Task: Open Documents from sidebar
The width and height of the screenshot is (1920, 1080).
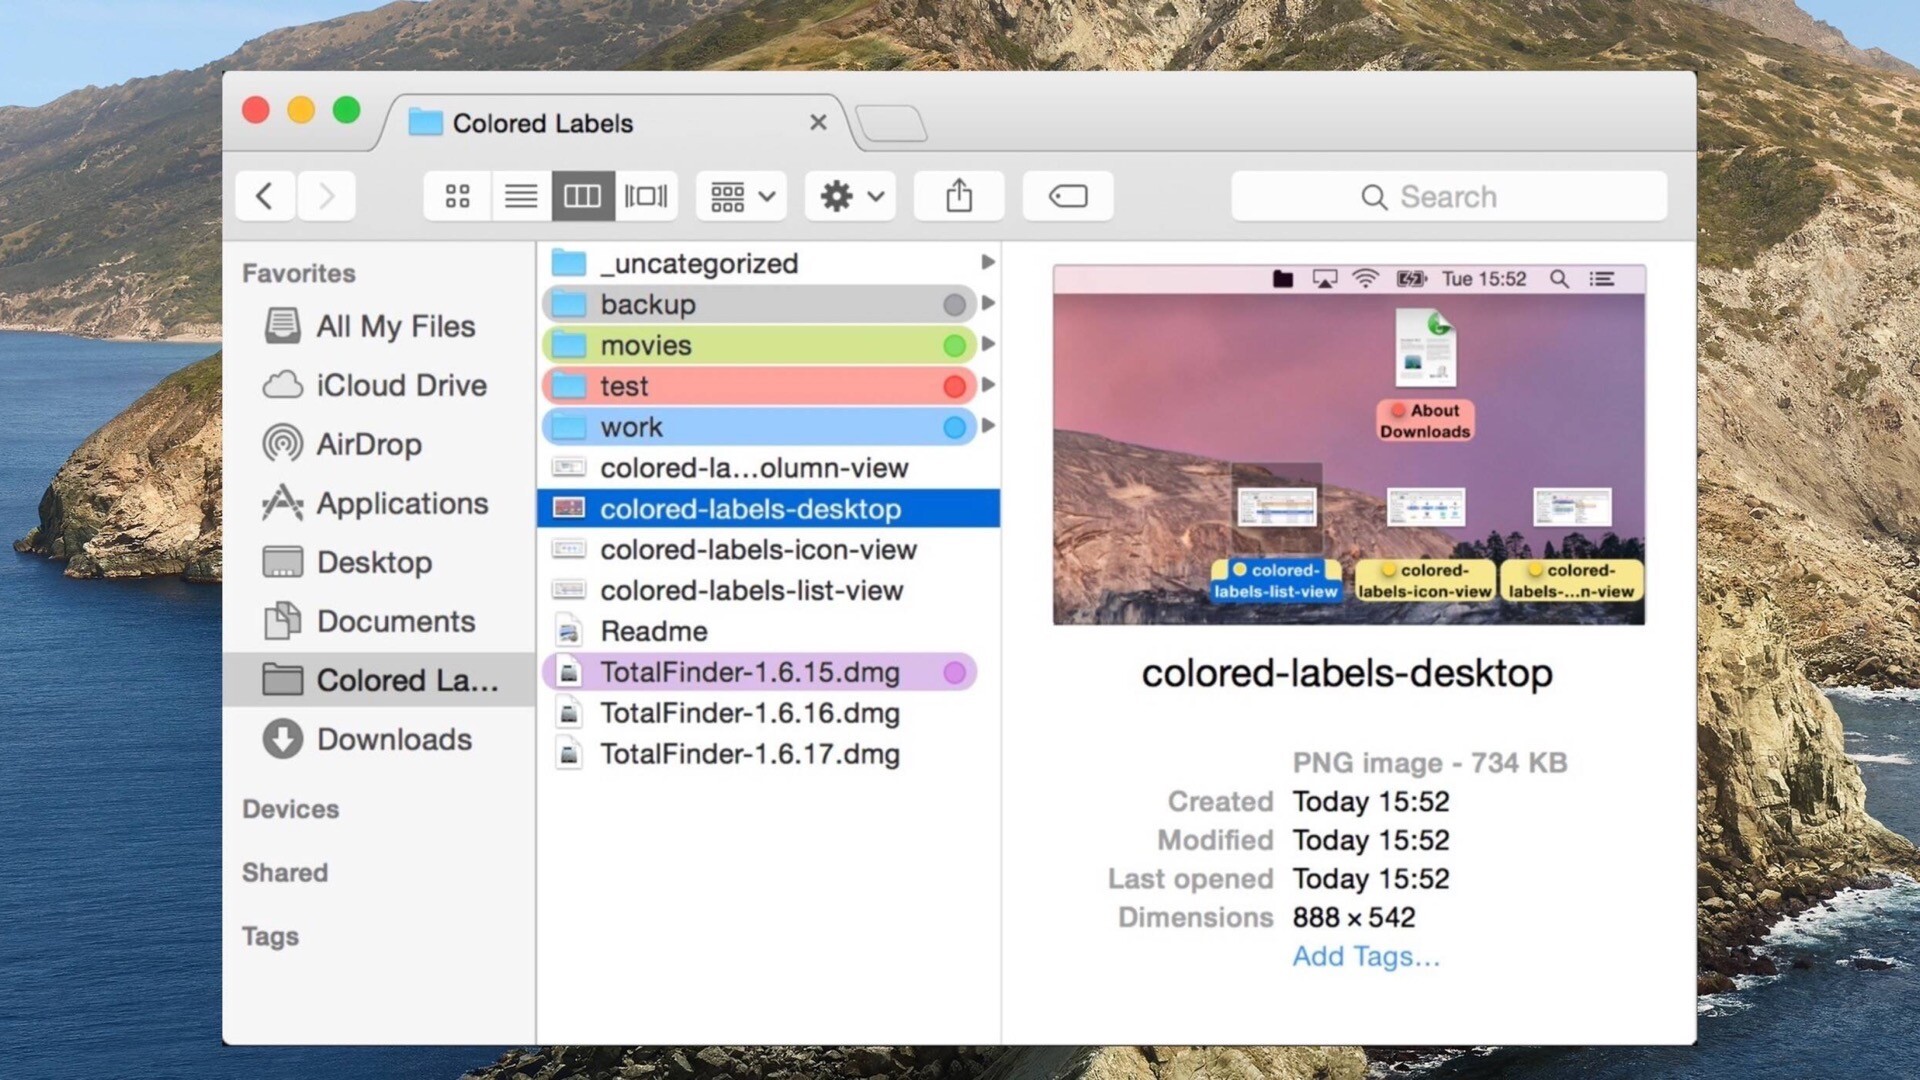Action: (x=378, y=621)
